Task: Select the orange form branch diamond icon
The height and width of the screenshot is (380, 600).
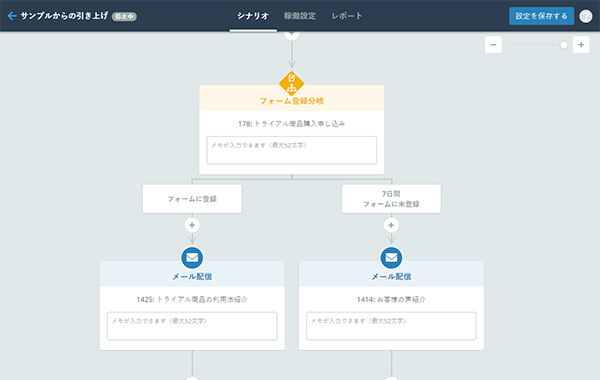Action: click(292, 83)
